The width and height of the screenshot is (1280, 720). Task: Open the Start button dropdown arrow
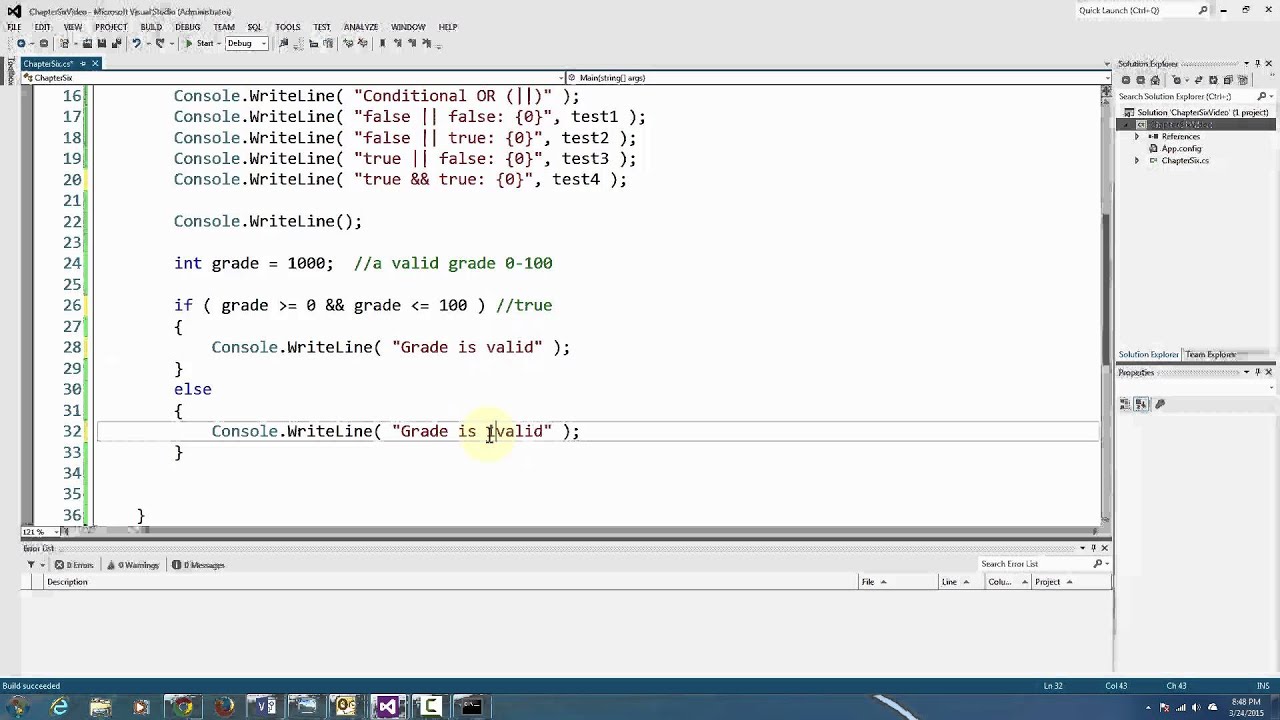click(219, 43)
